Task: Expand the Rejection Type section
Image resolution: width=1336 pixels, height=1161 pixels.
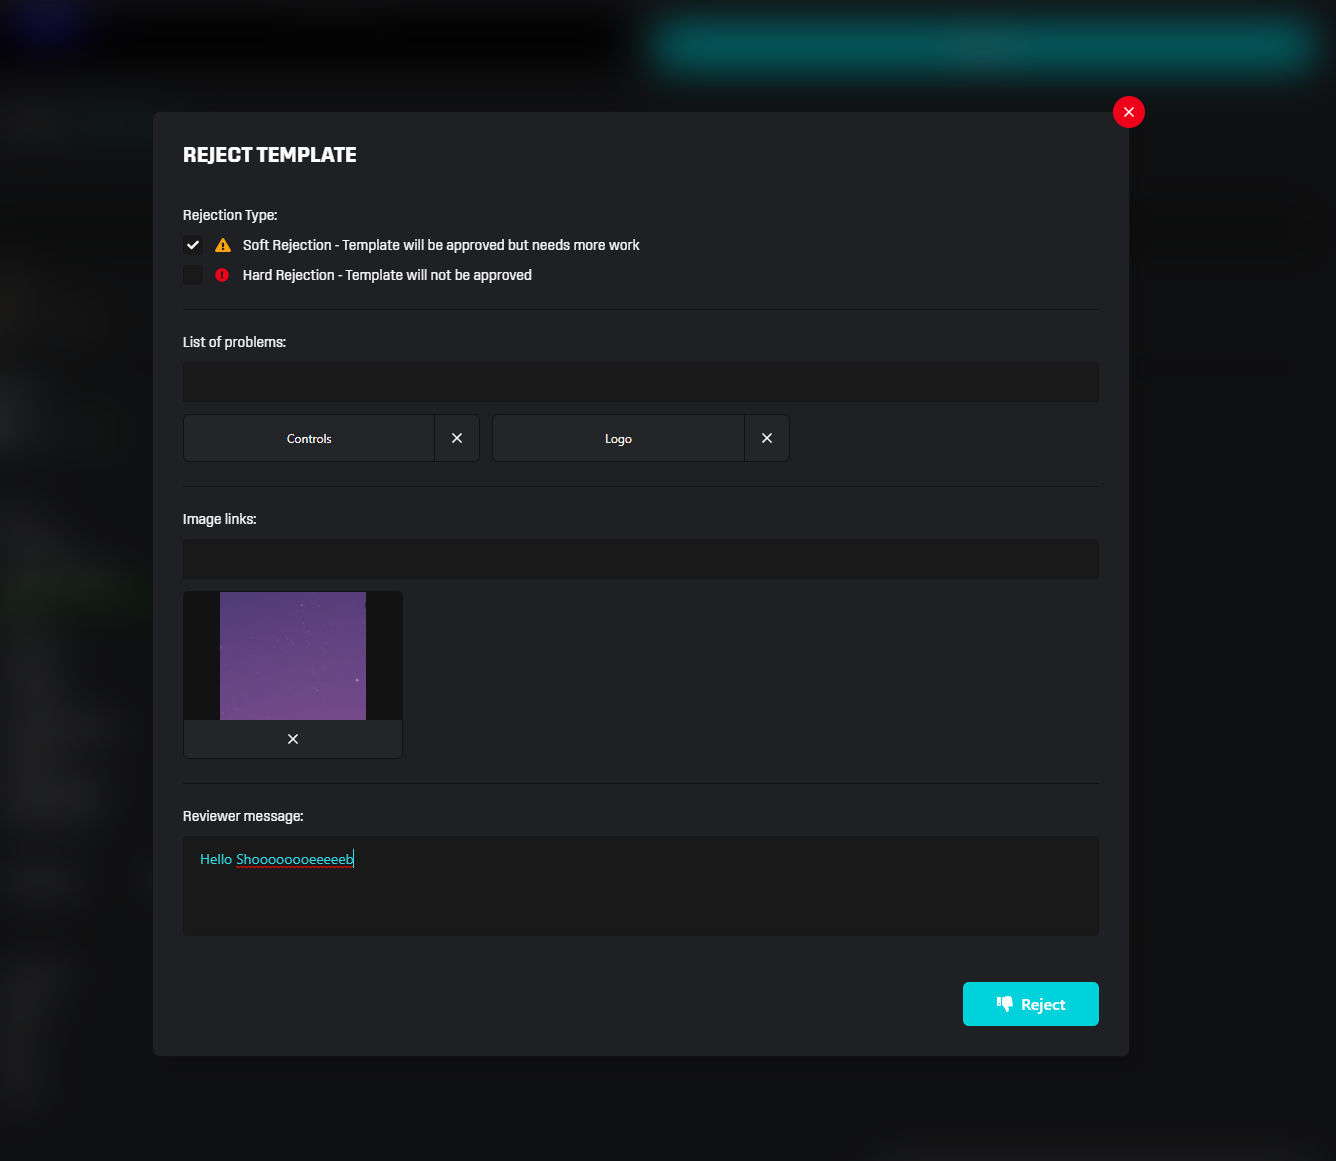Action: [229, 215]
